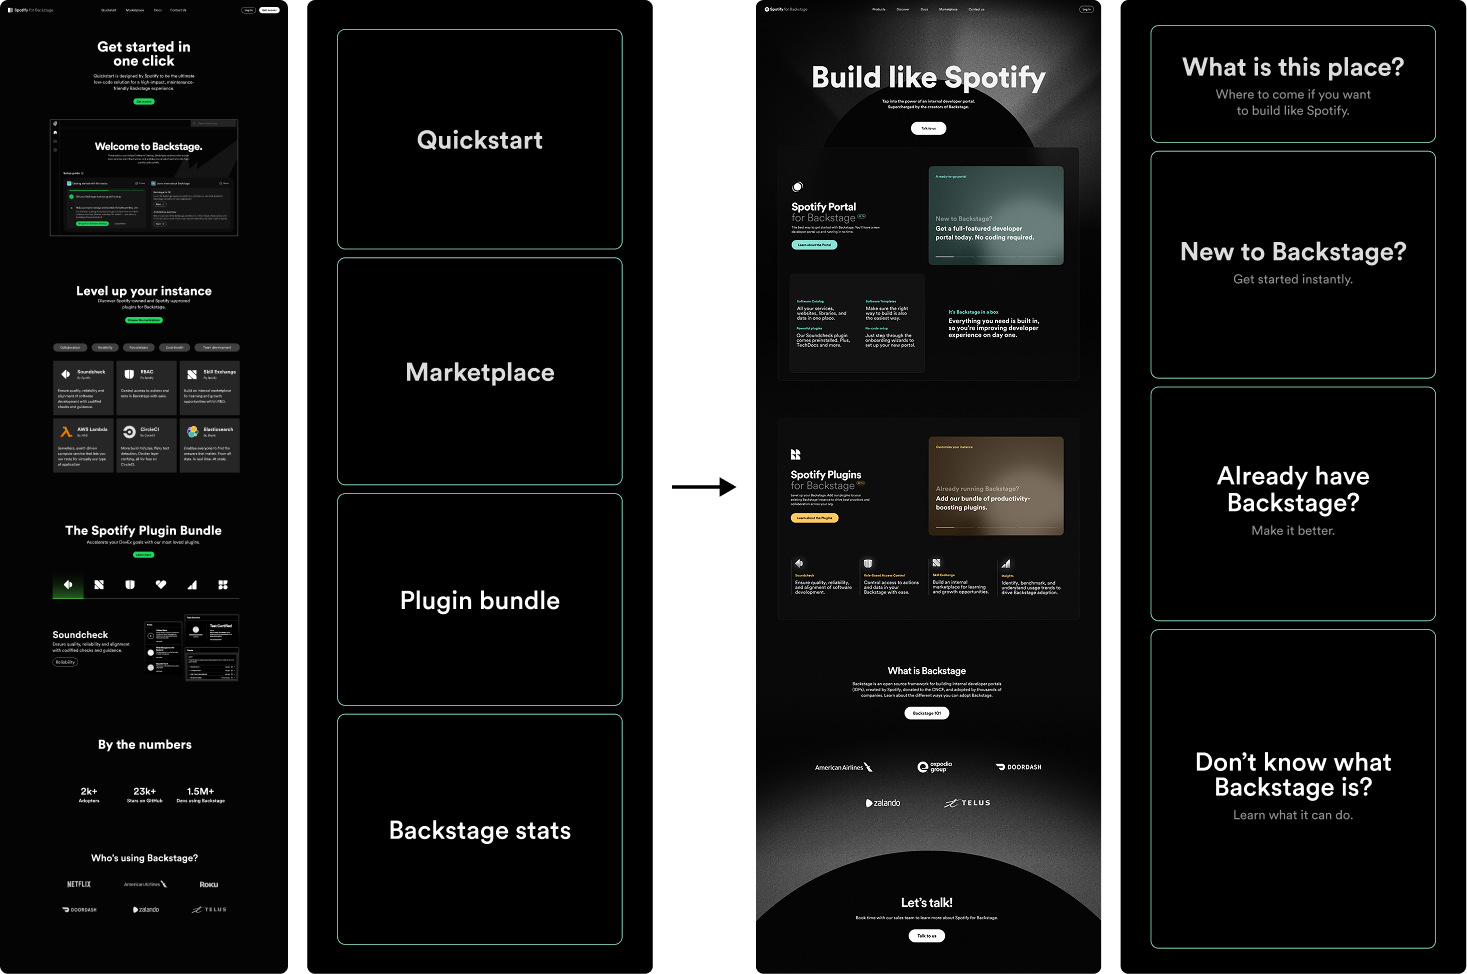Click the four-squares icon in Plugin Bundle tabs

[x=223, y=585]
